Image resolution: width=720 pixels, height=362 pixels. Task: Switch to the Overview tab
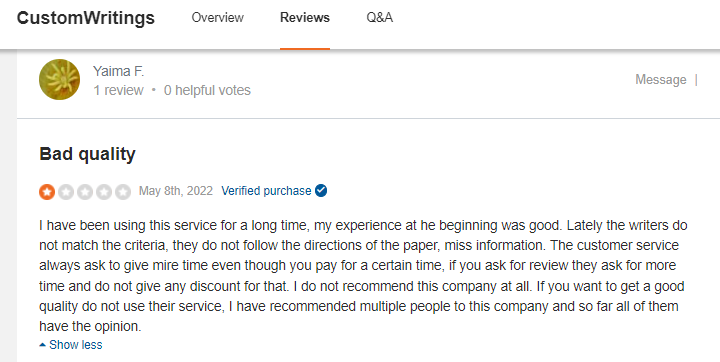click(x=218, y=17)
